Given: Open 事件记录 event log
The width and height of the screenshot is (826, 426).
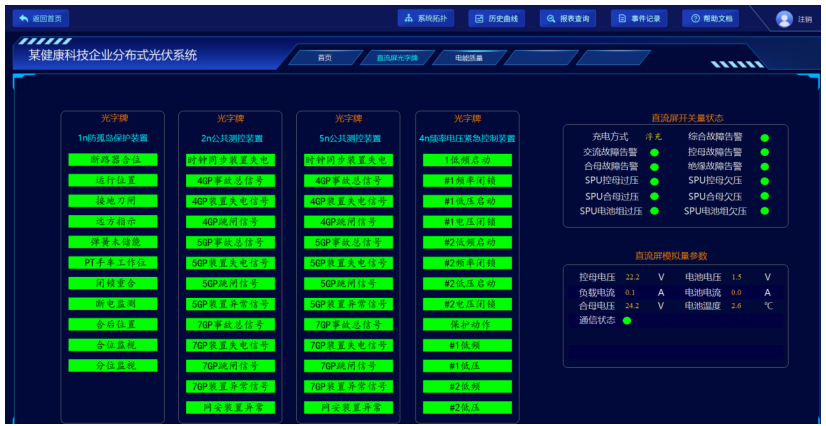Looking at the screenshot, I should point(639,18).
